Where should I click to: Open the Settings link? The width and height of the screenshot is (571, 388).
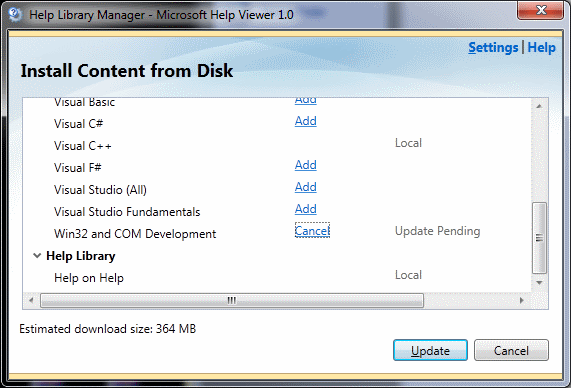pos(493,47)
